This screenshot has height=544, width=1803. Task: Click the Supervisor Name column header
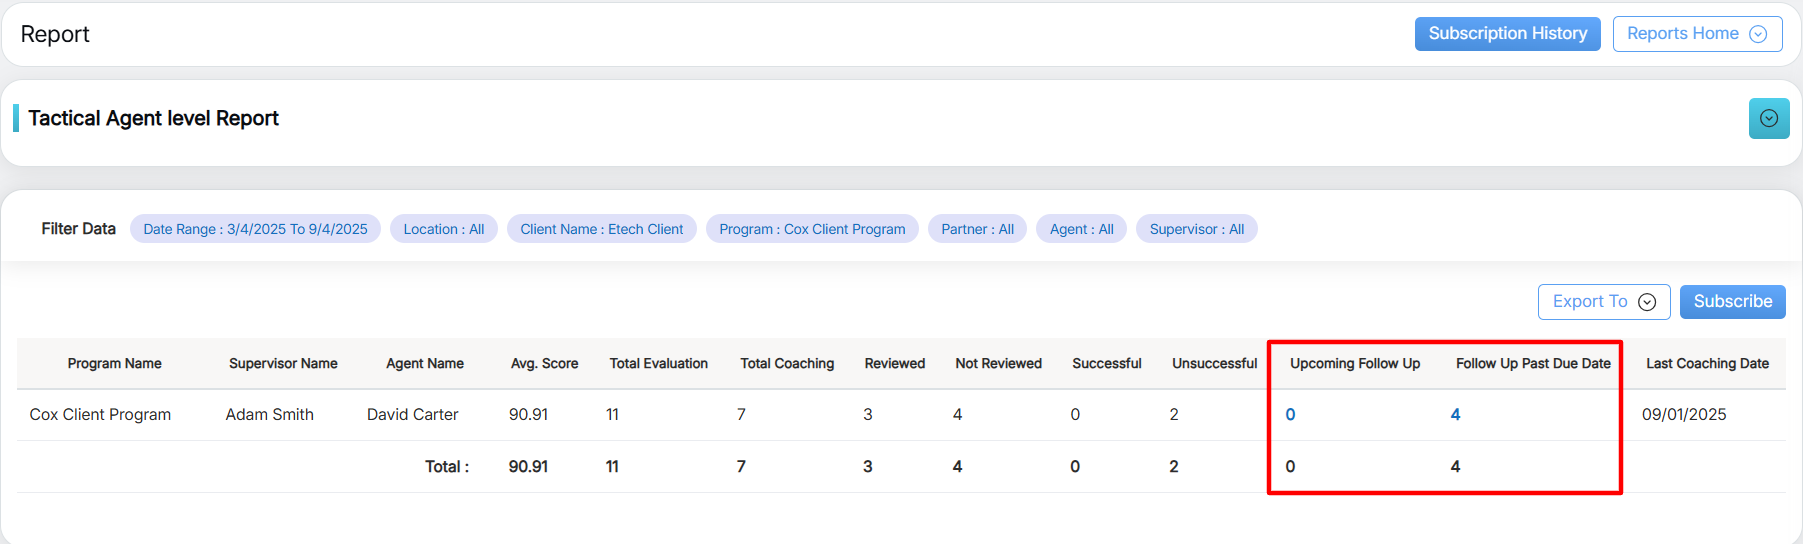[x=283, y=364]
